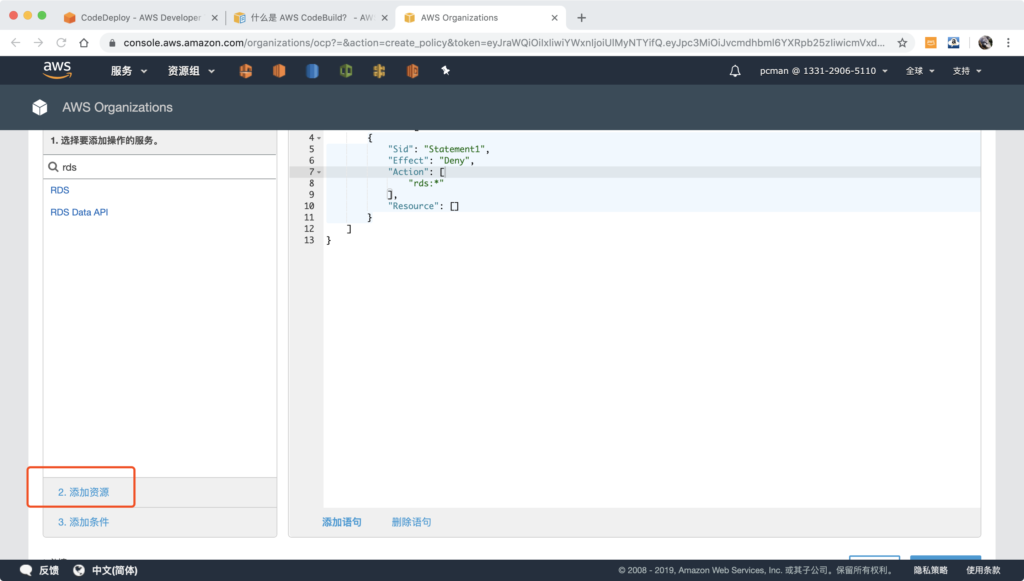Viewport: 1024px width, 581px height.
Task: Open the pcman account dropdown
Action: click(824, 71)
